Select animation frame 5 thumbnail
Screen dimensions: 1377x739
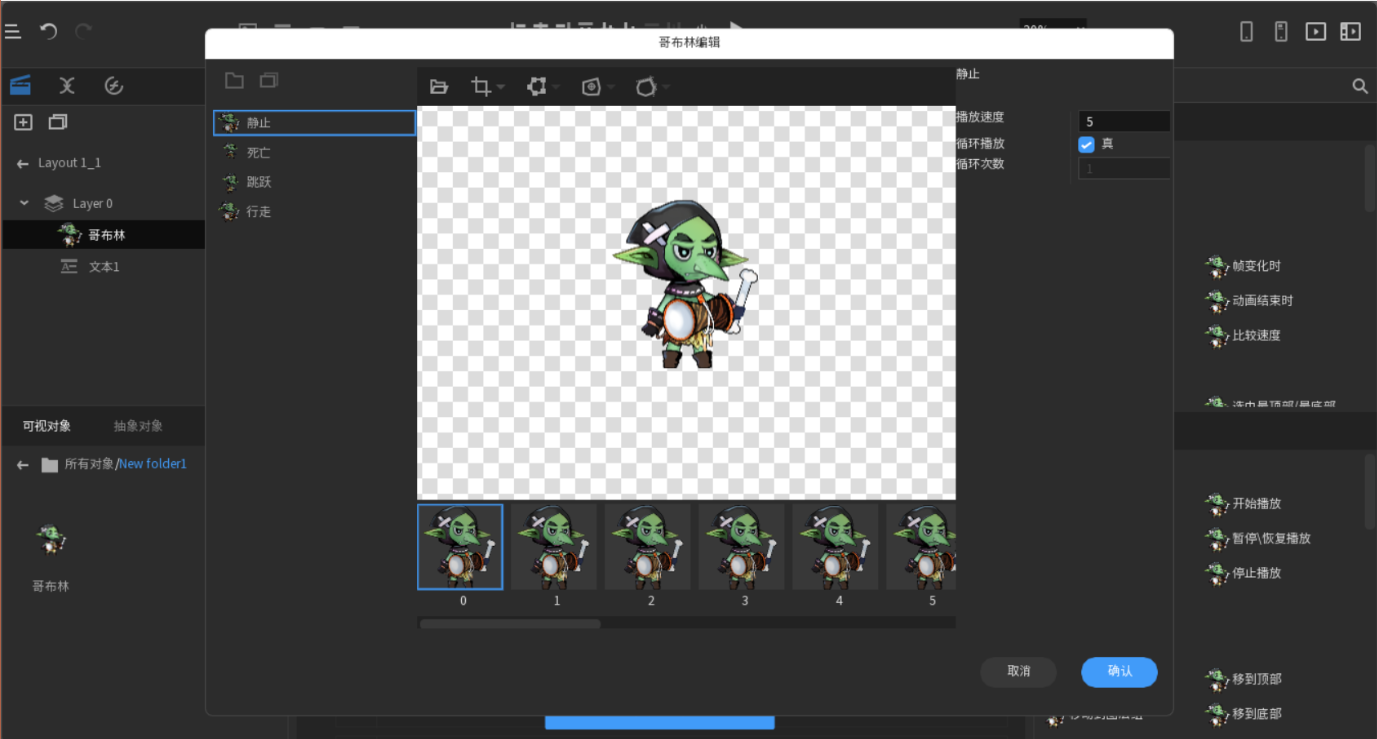click(921, 546)
